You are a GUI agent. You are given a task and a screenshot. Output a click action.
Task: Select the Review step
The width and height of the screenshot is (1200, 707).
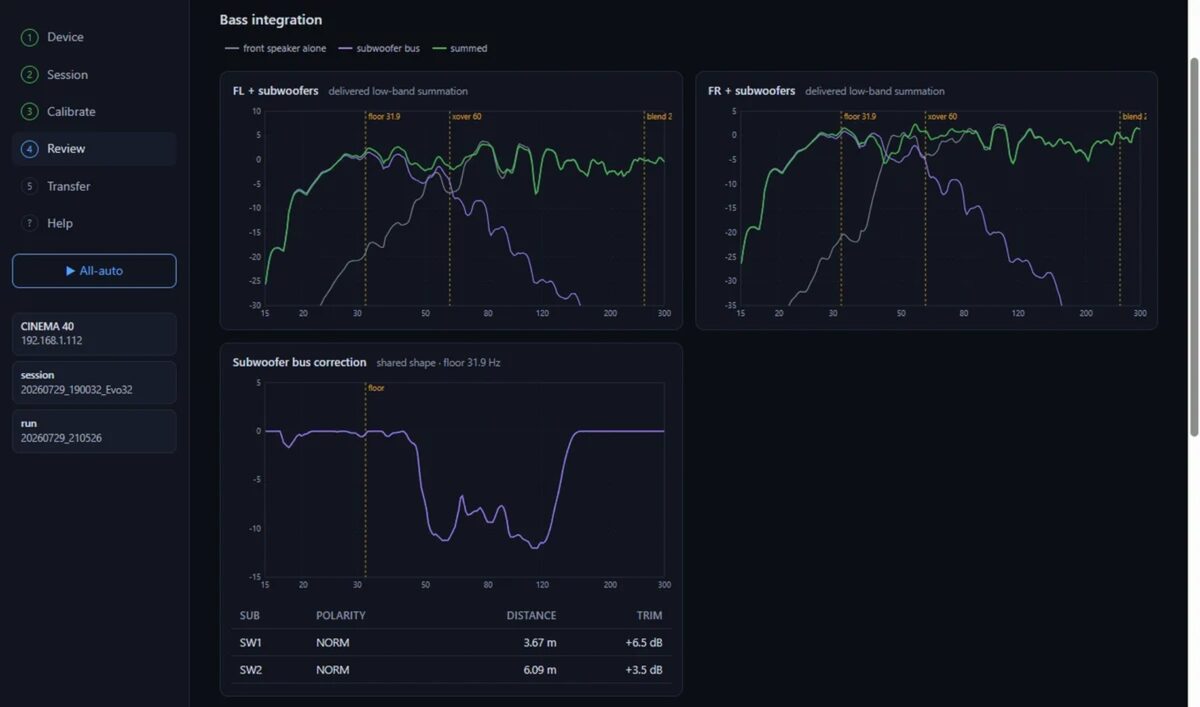(94, 149)
